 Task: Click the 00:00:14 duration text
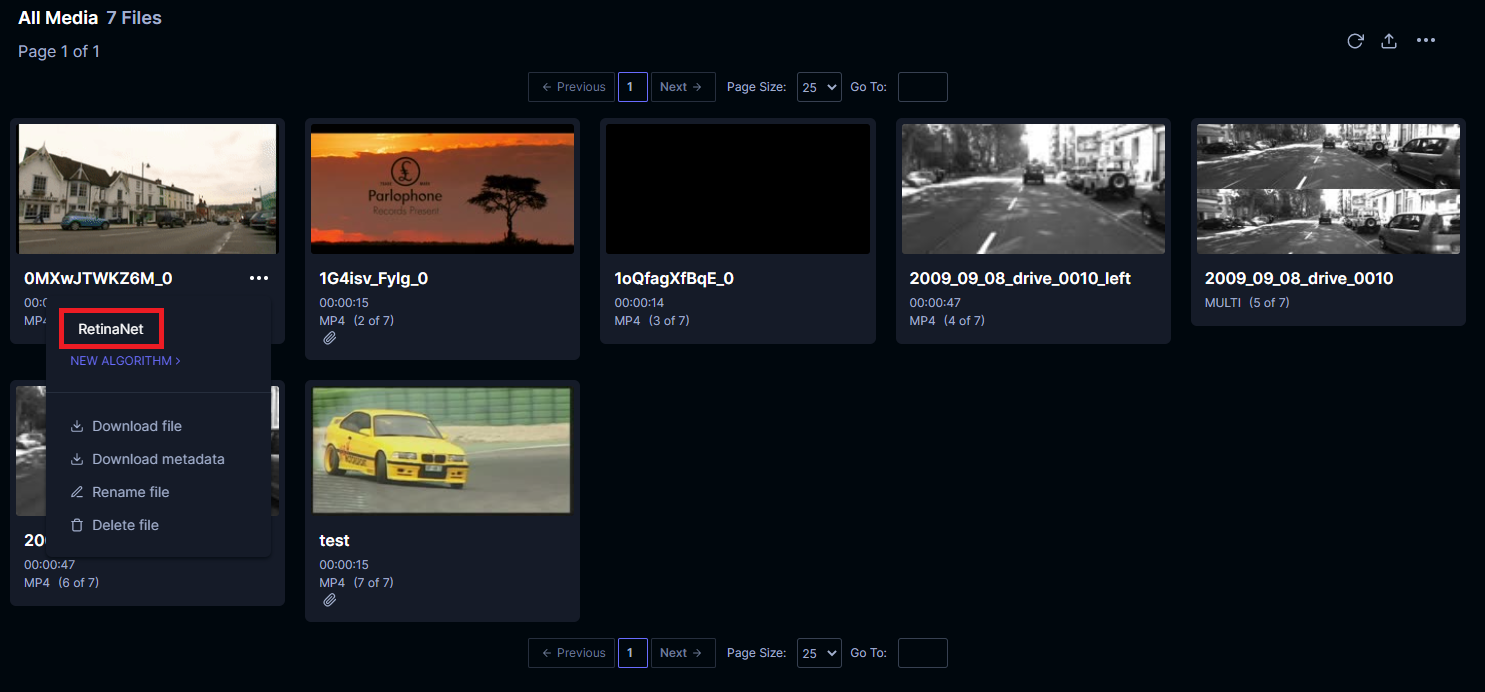coord(639,303)
